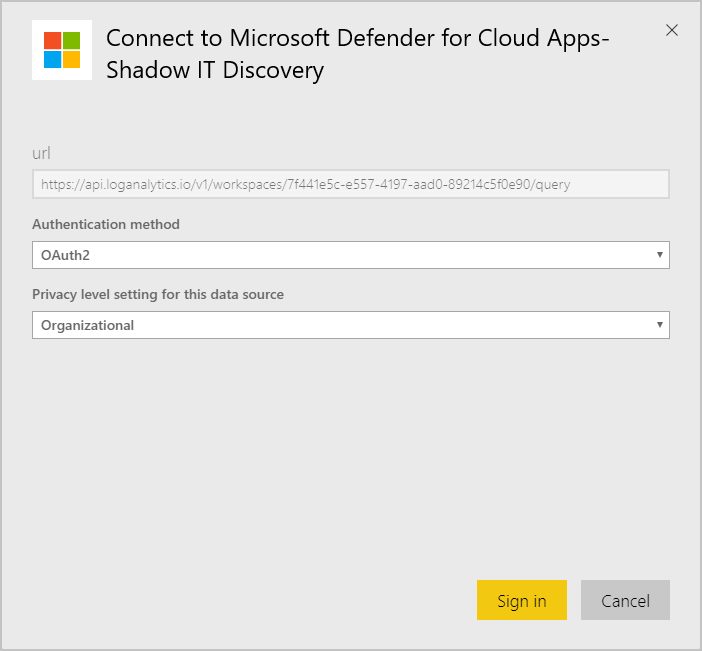This screenshot has width=702, height=651.
Task: Click the 'Authentication method' label
Action: coord(106,224)
